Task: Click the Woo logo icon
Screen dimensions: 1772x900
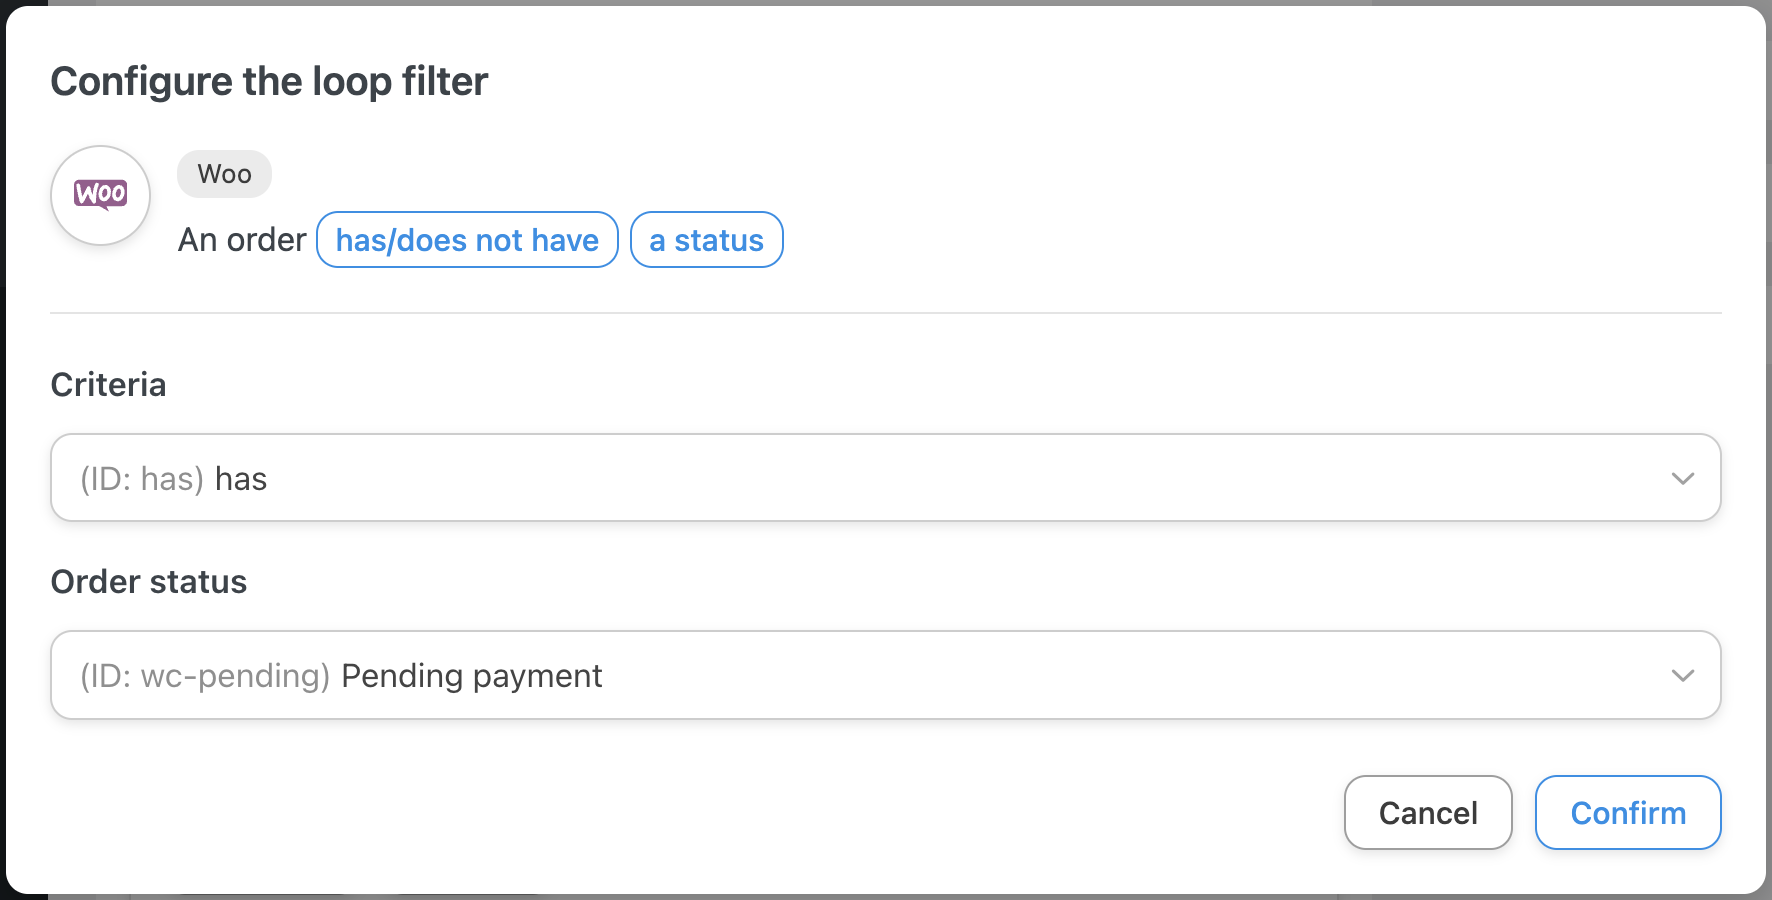Action: pos(101,195)
